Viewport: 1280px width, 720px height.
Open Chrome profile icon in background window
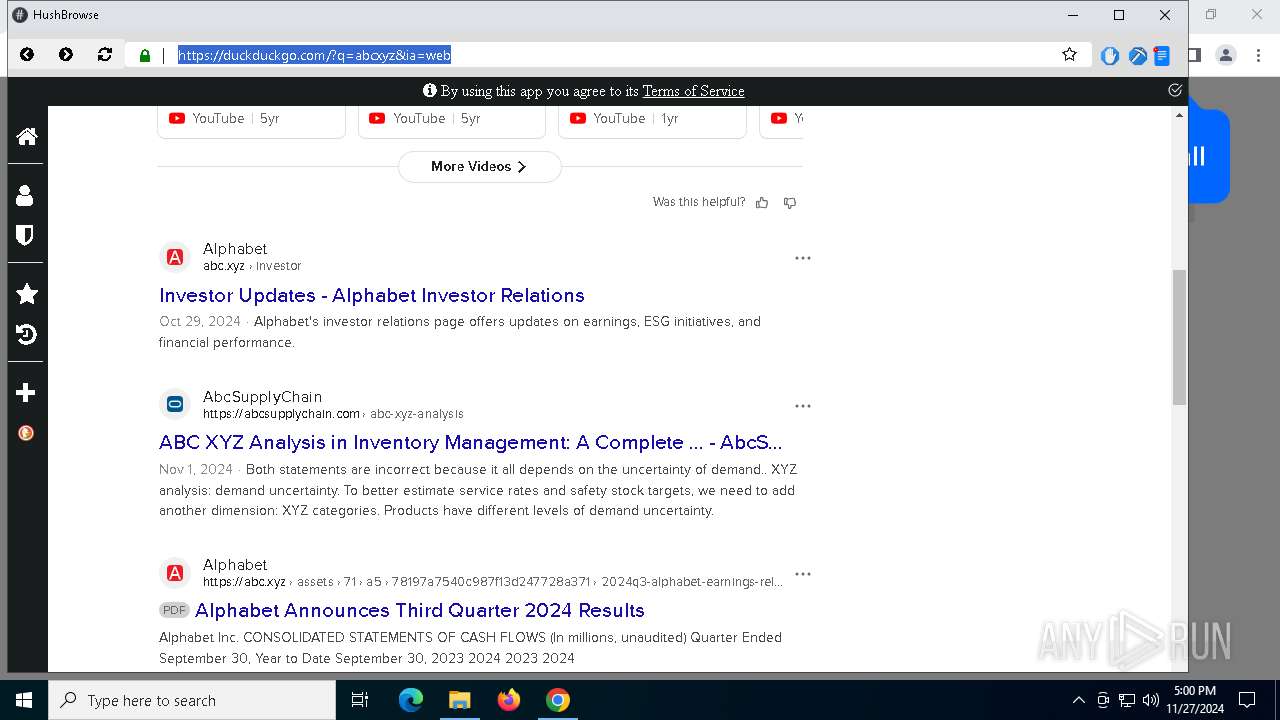tap(1226, 55)
